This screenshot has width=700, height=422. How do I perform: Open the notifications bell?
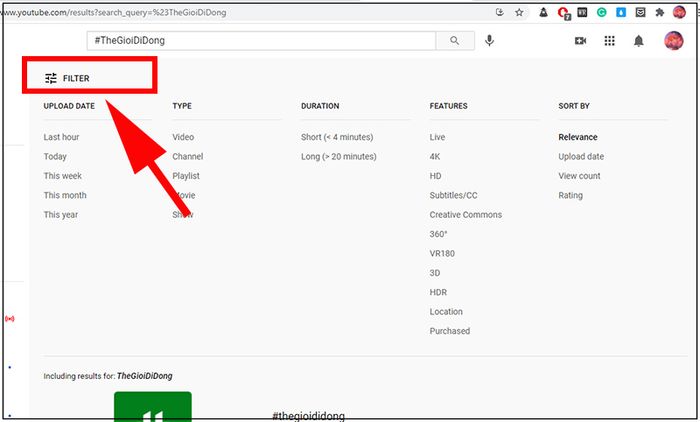[639, 41]
